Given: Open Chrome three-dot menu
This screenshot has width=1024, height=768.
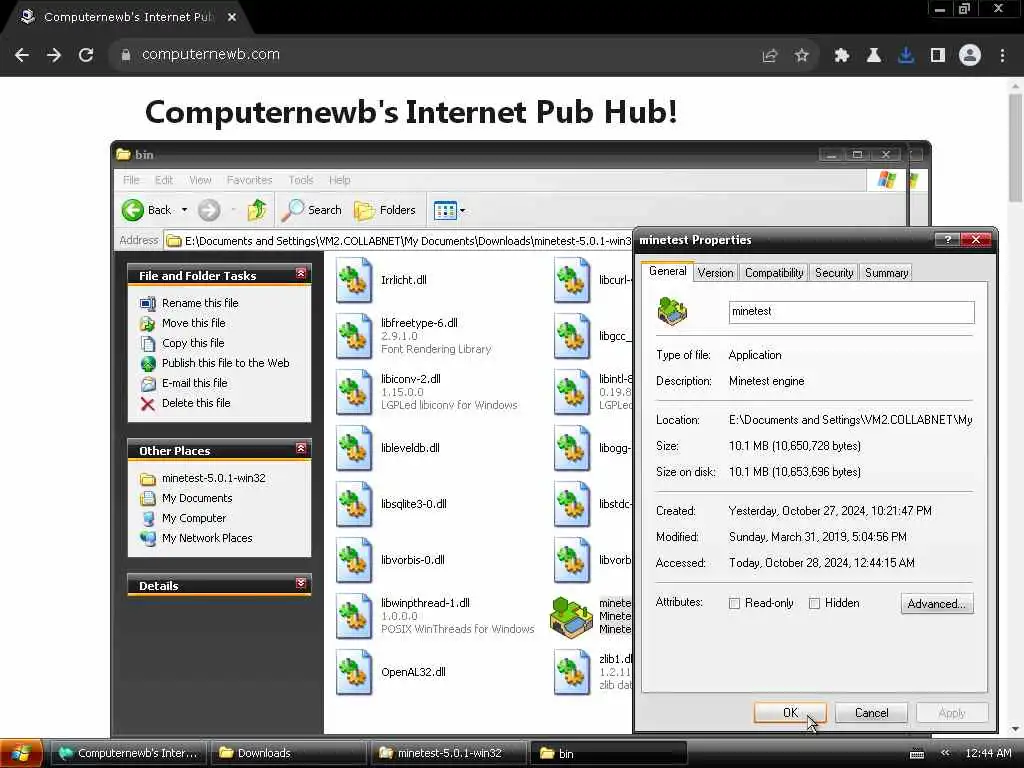Looking at the screenshot, I should pos(1002,56).
